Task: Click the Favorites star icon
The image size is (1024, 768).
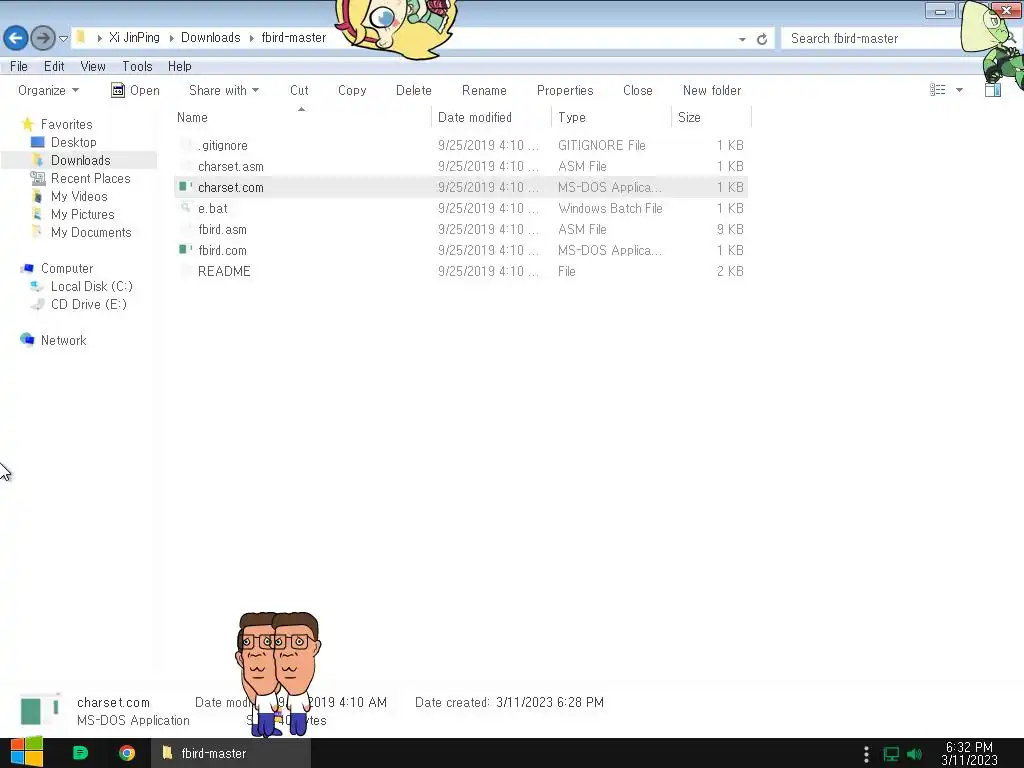Action: 27,123
